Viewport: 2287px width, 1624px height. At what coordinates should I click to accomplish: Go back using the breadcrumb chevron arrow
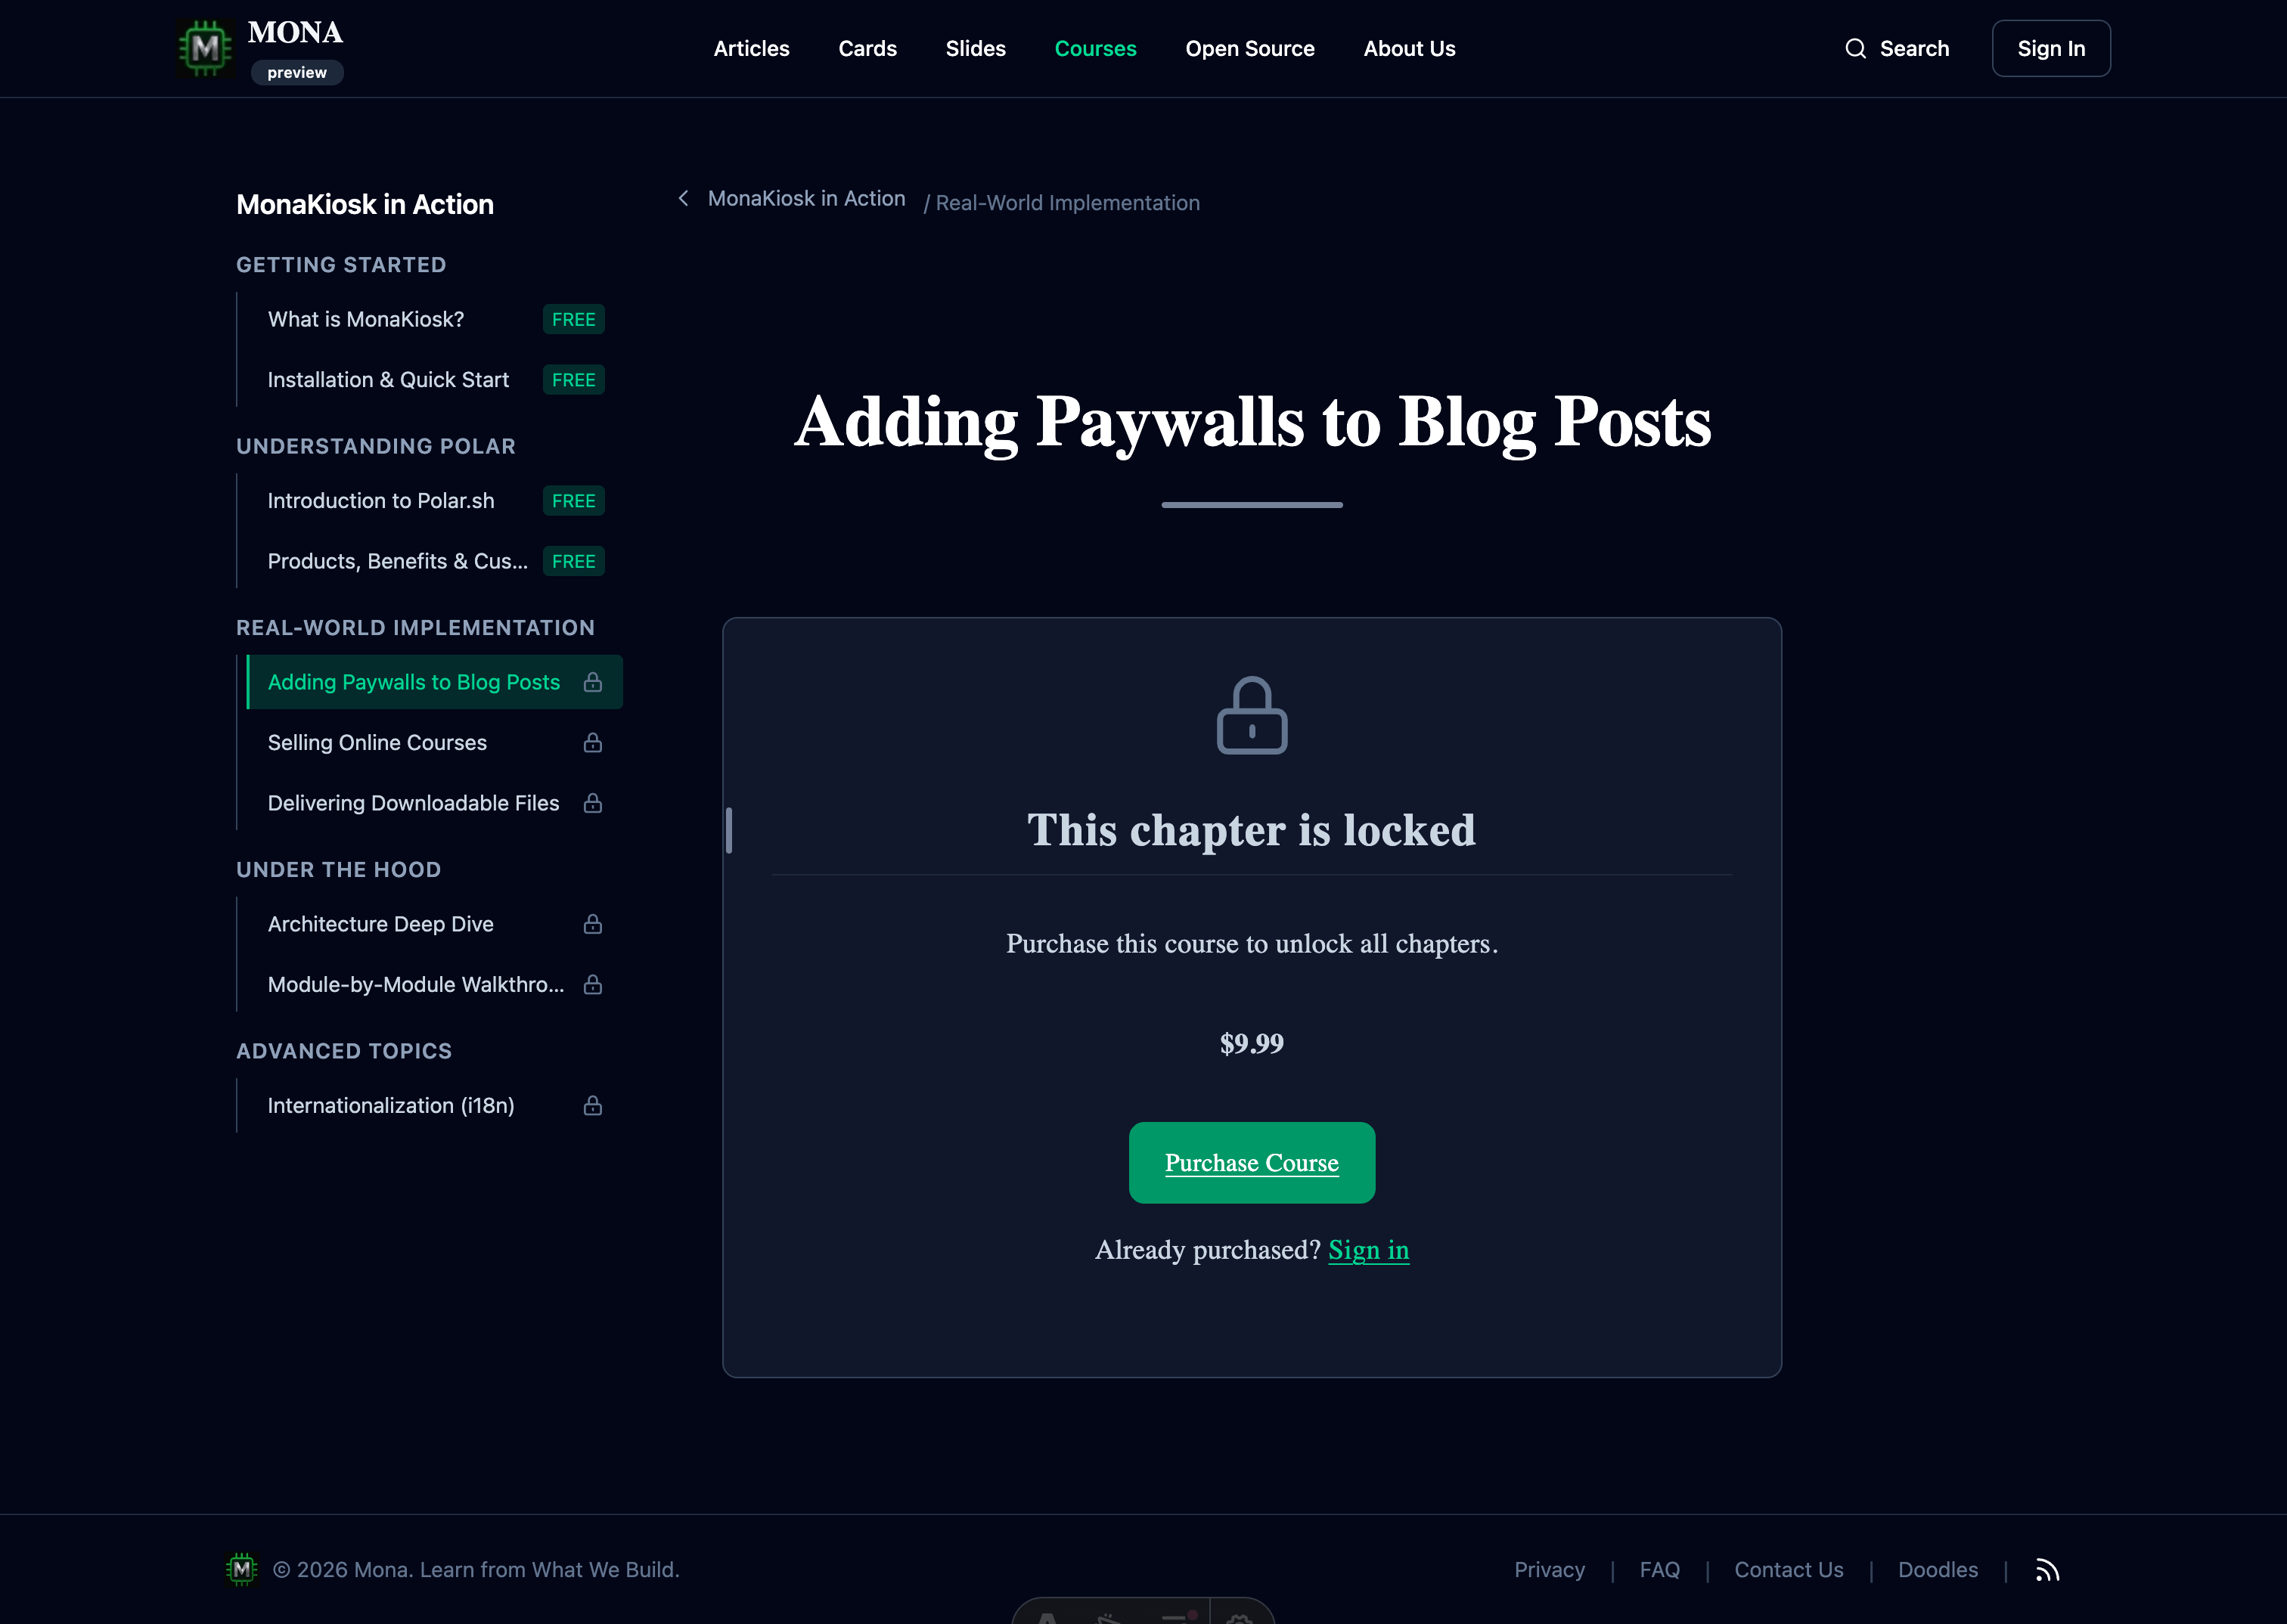[684, 198]
